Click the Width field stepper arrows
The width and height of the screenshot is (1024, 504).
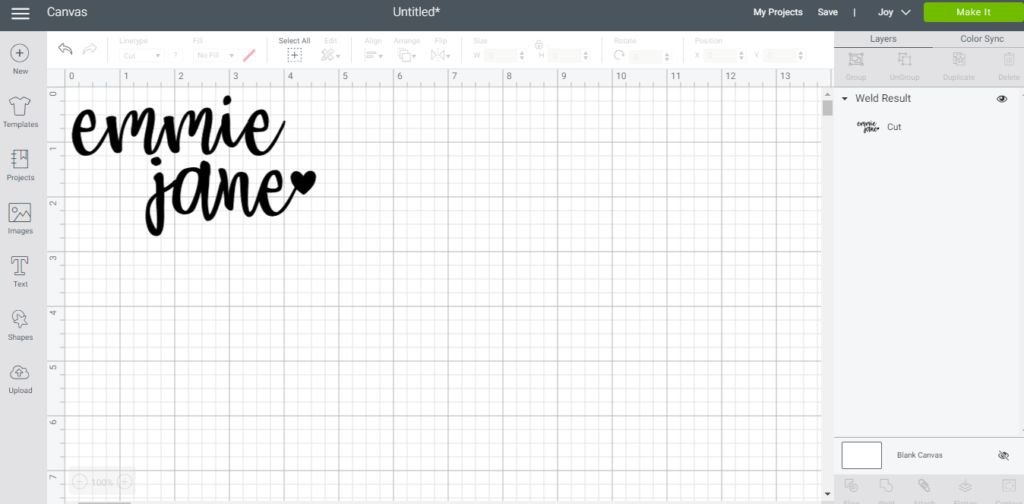coord(522,56)
